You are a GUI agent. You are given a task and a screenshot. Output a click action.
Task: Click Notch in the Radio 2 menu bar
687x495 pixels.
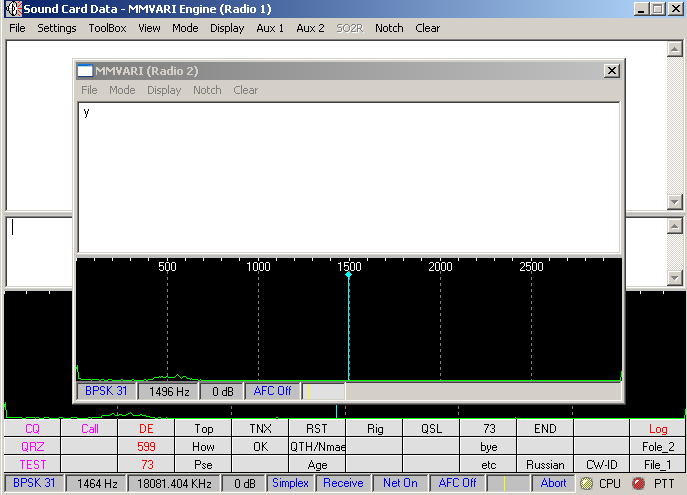[x=207, y=90]
